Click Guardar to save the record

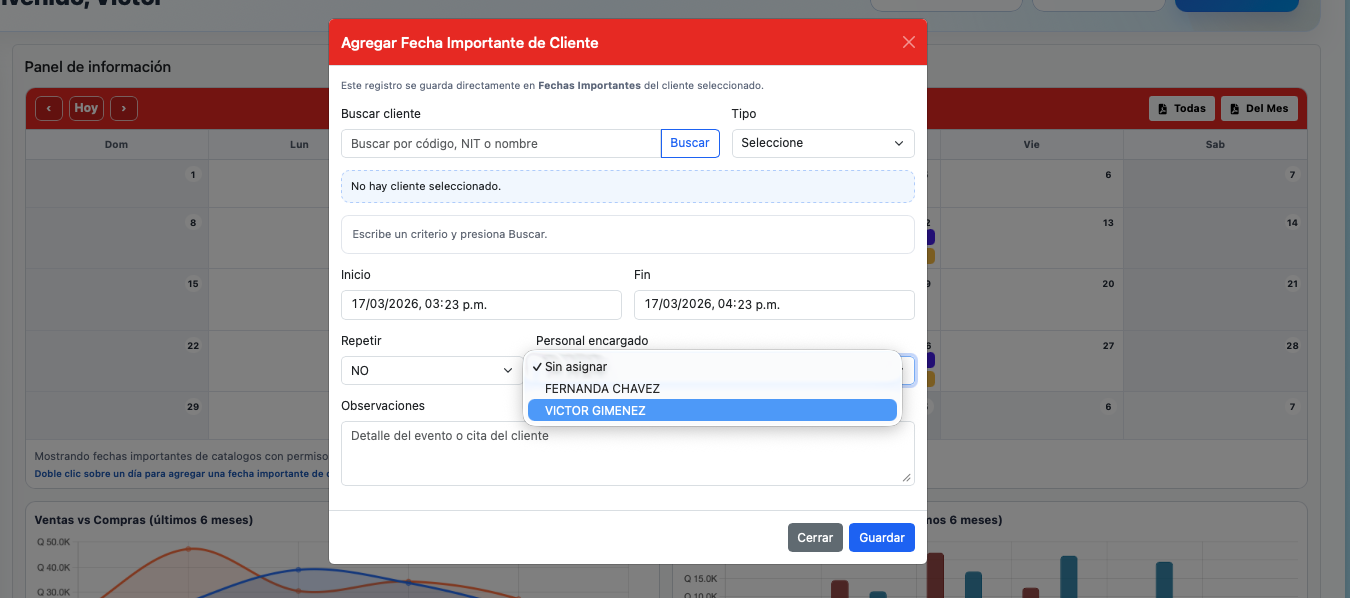point(881,537)
